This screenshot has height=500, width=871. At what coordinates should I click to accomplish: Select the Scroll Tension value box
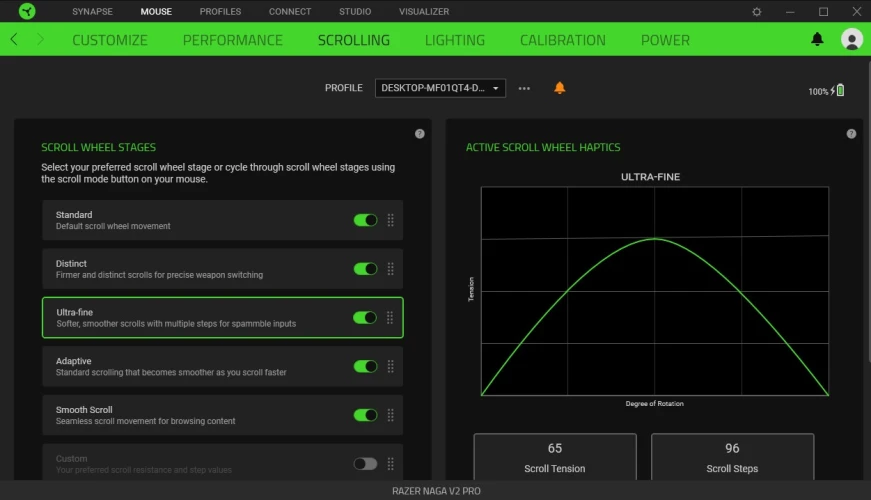pyautogui.click(x=554, y=457)
